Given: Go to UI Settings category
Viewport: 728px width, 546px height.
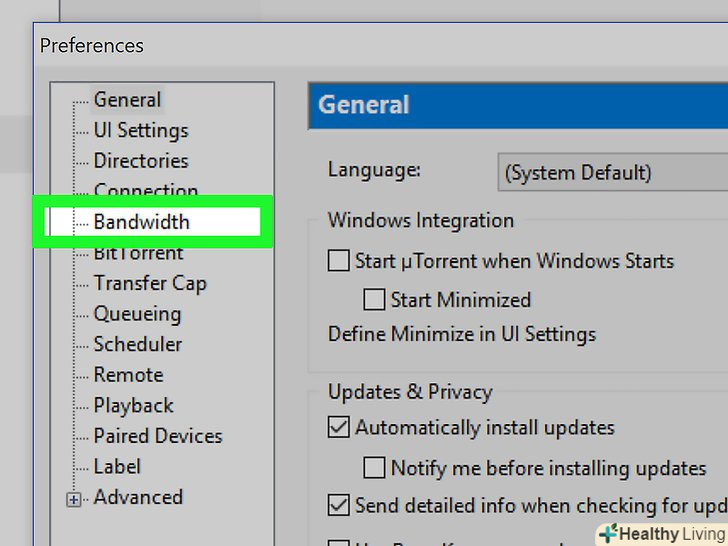Looking at the screenshot, I should 141,131.
